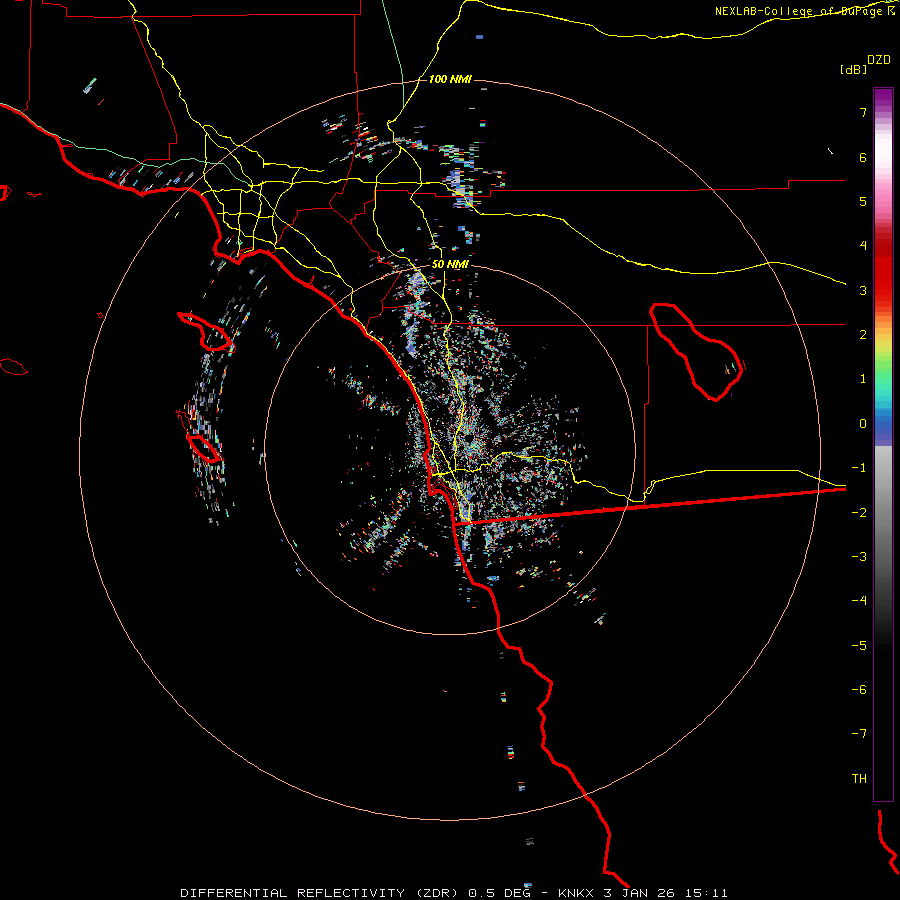900x900 pixels.
Task: Click the -4 value on the scale
Action: click(859, 601)
